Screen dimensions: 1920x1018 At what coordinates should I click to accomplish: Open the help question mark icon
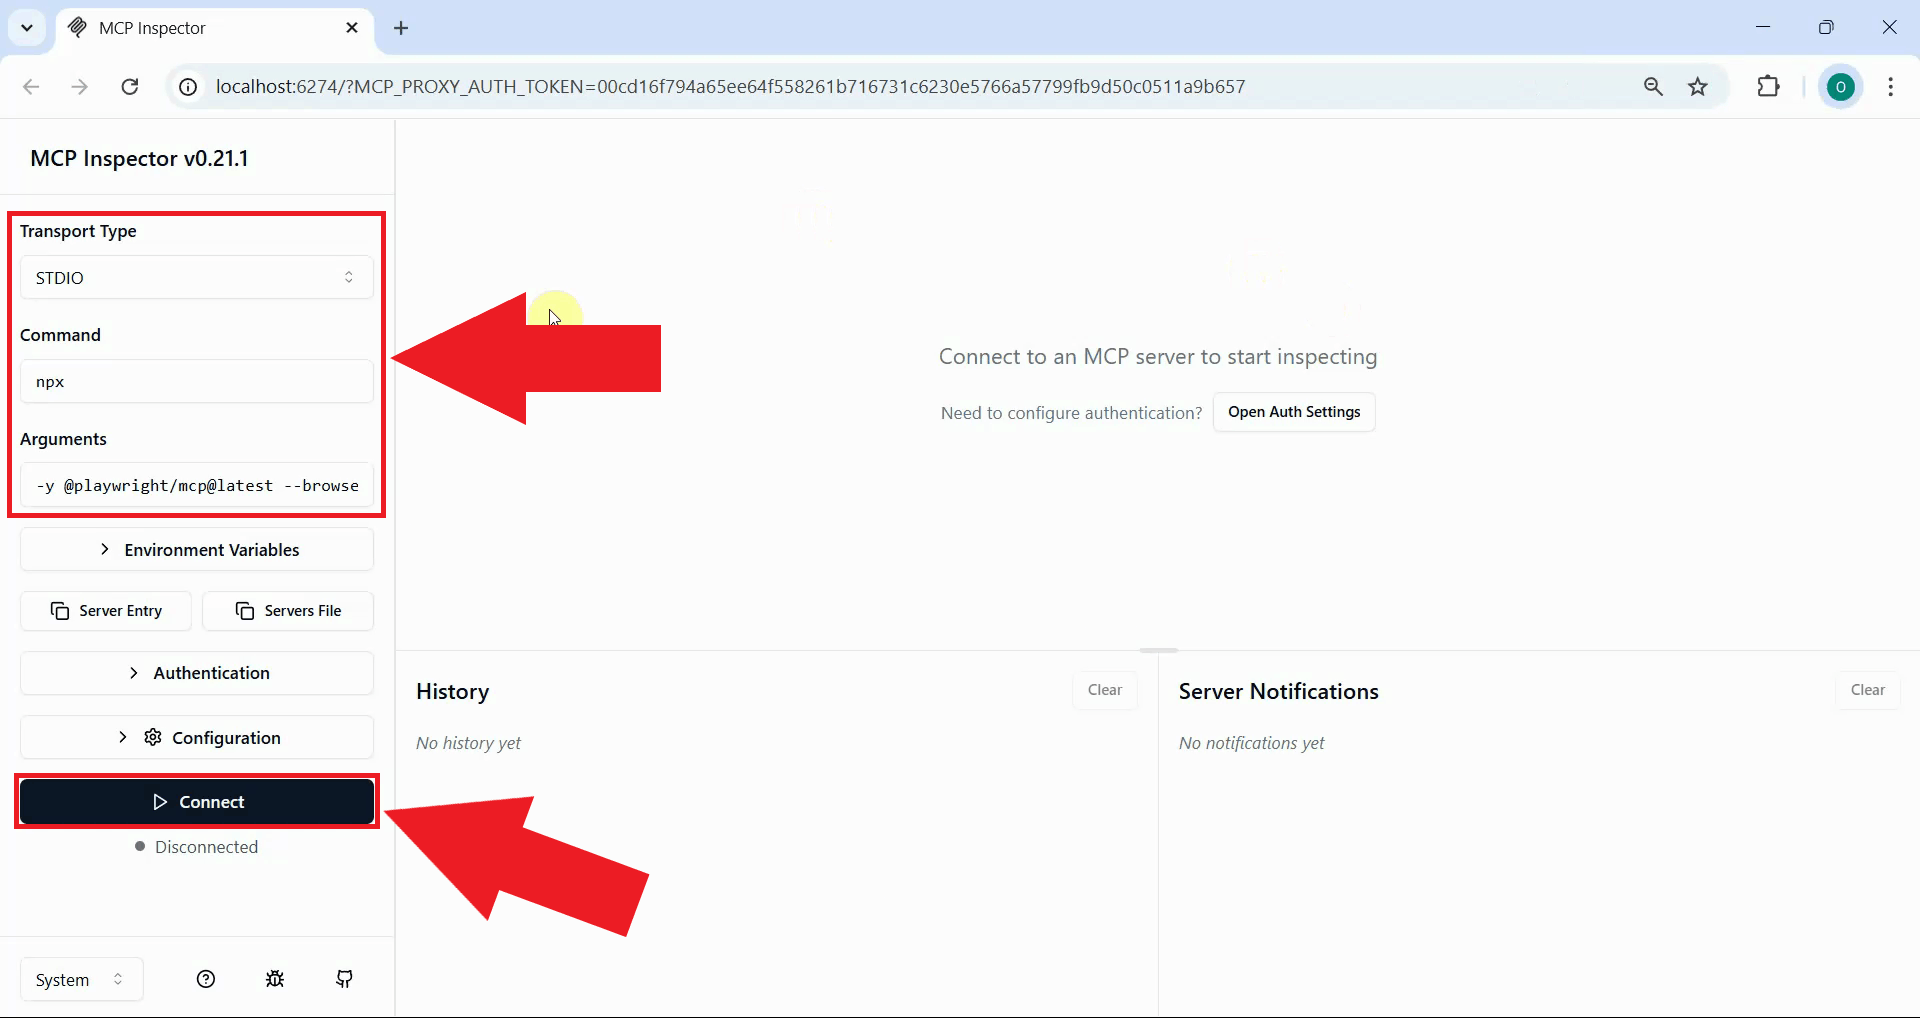206,979
